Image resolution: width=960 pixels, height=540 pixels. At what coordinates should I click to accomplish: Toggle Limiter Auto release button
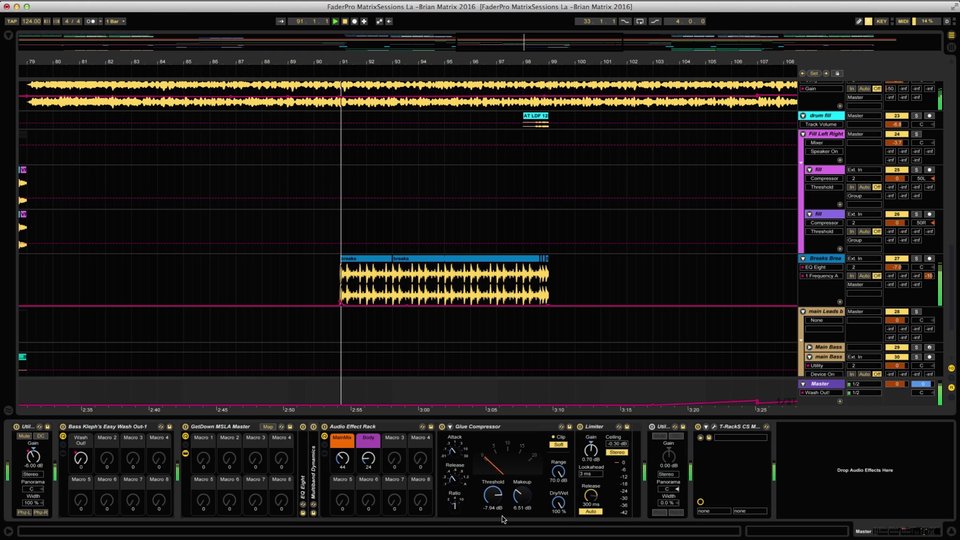[590, 512]
